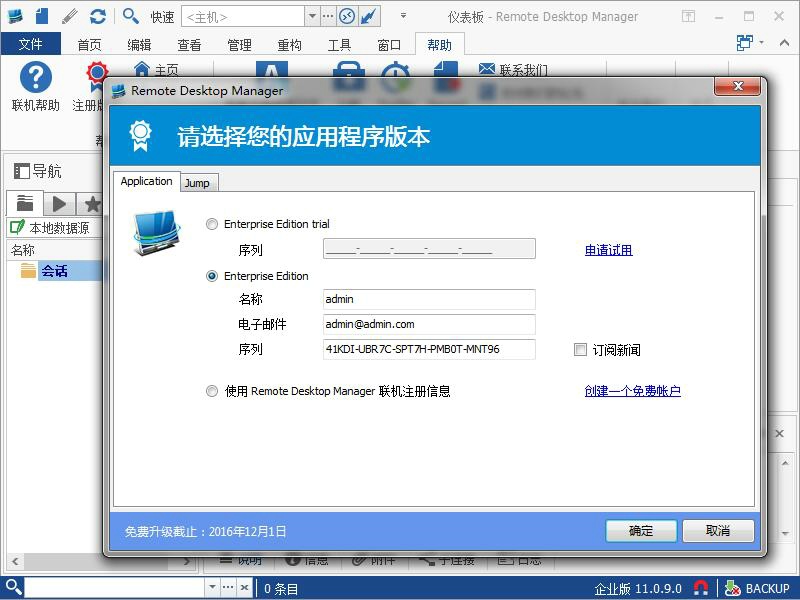
Task: Click the status bar search magnifier icon
Action: coord(13,588)
